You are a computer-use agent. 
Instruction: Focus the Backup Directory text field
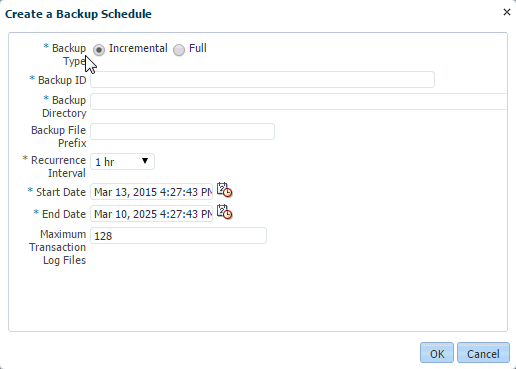[299, 102]
